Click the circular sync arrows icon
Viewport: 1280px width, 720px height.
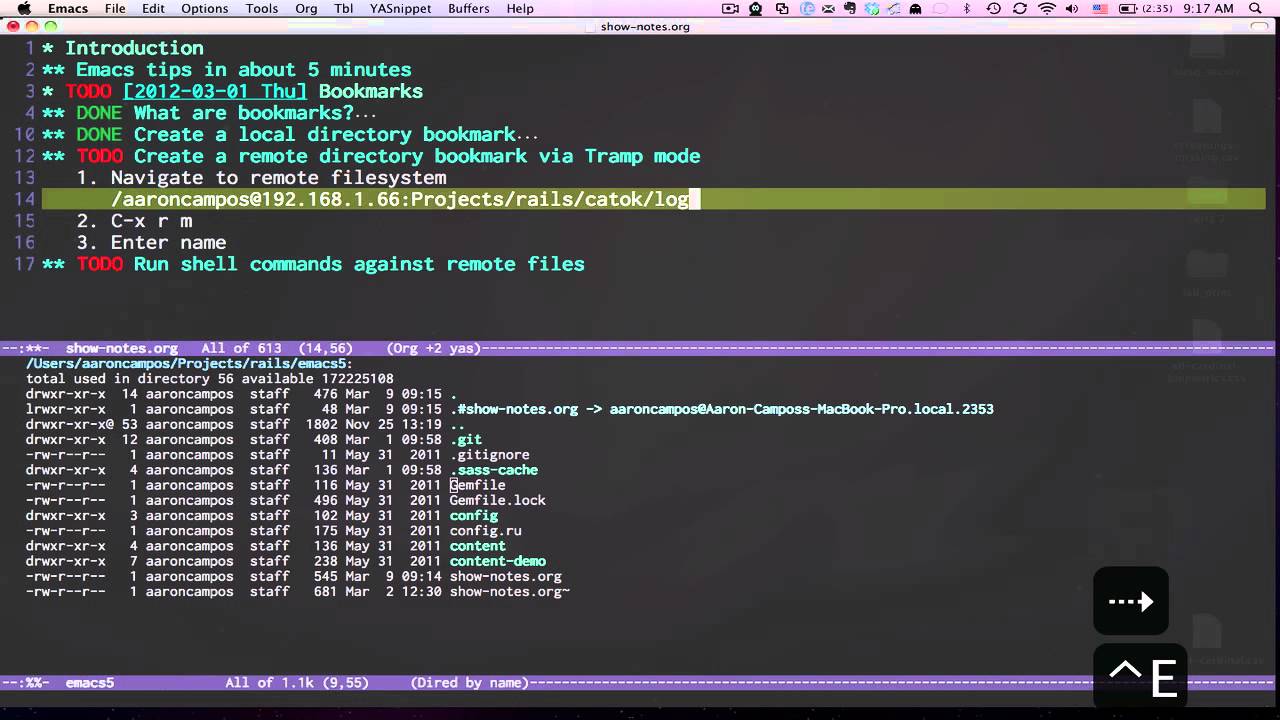1020,8
